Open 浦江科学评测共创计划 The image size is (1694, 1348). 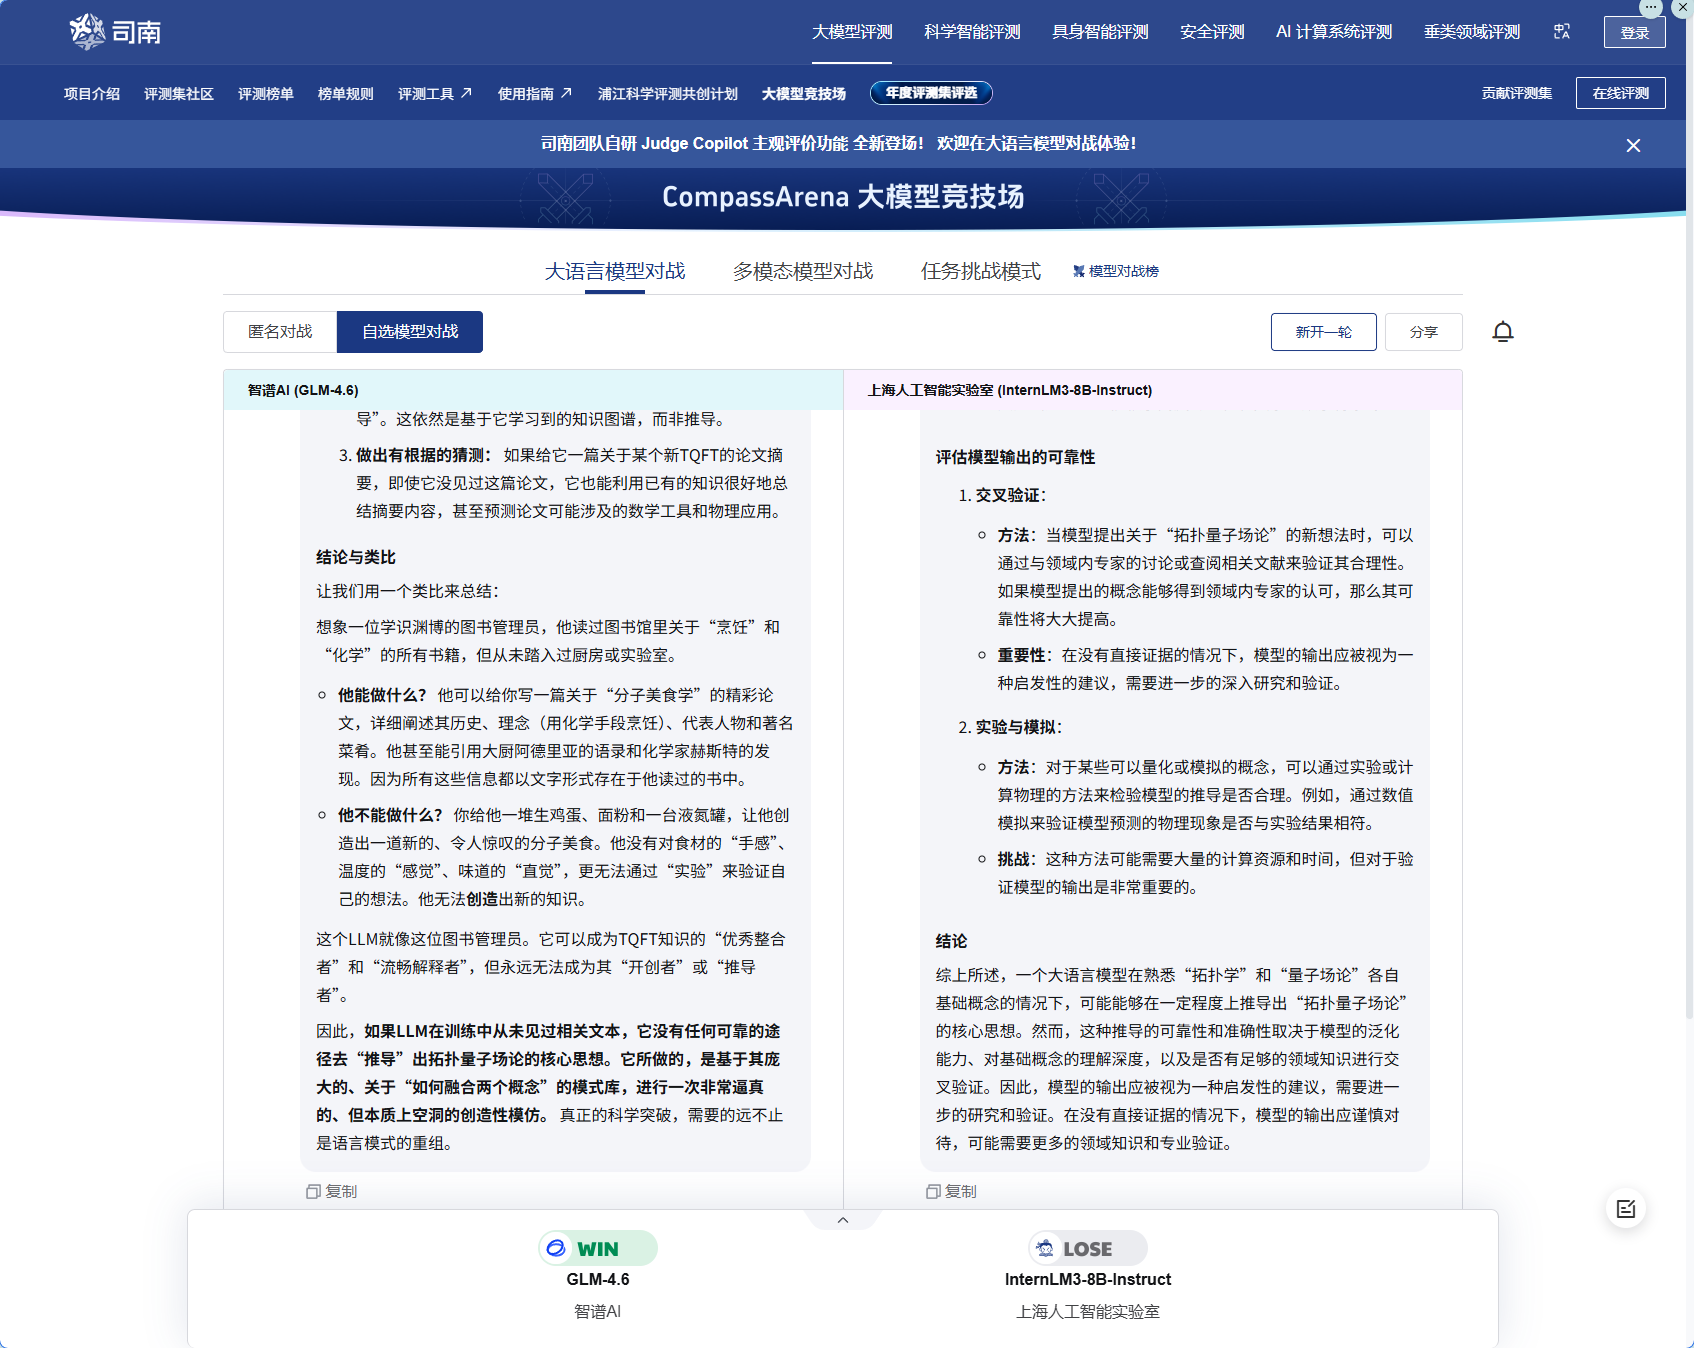(668, 93)
